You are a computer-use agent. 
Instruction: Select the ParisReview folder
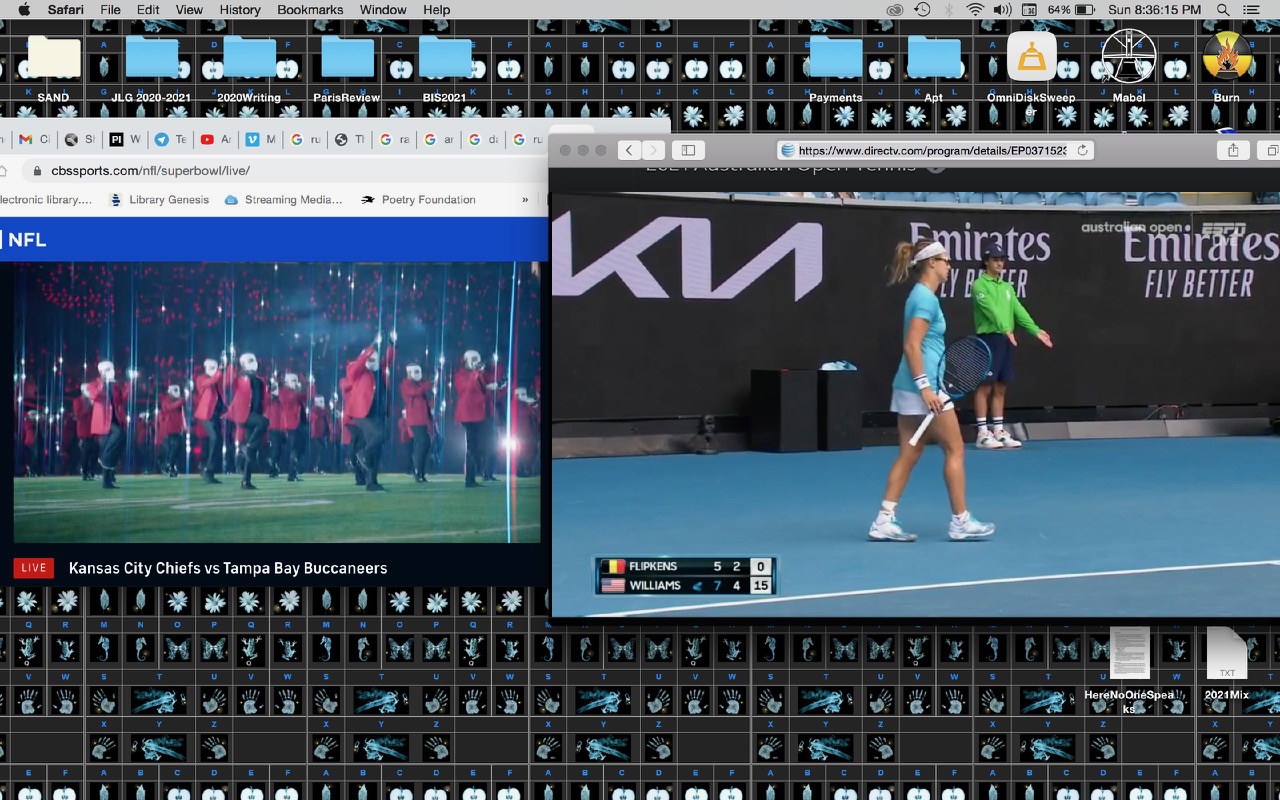(x=347, y=58)
